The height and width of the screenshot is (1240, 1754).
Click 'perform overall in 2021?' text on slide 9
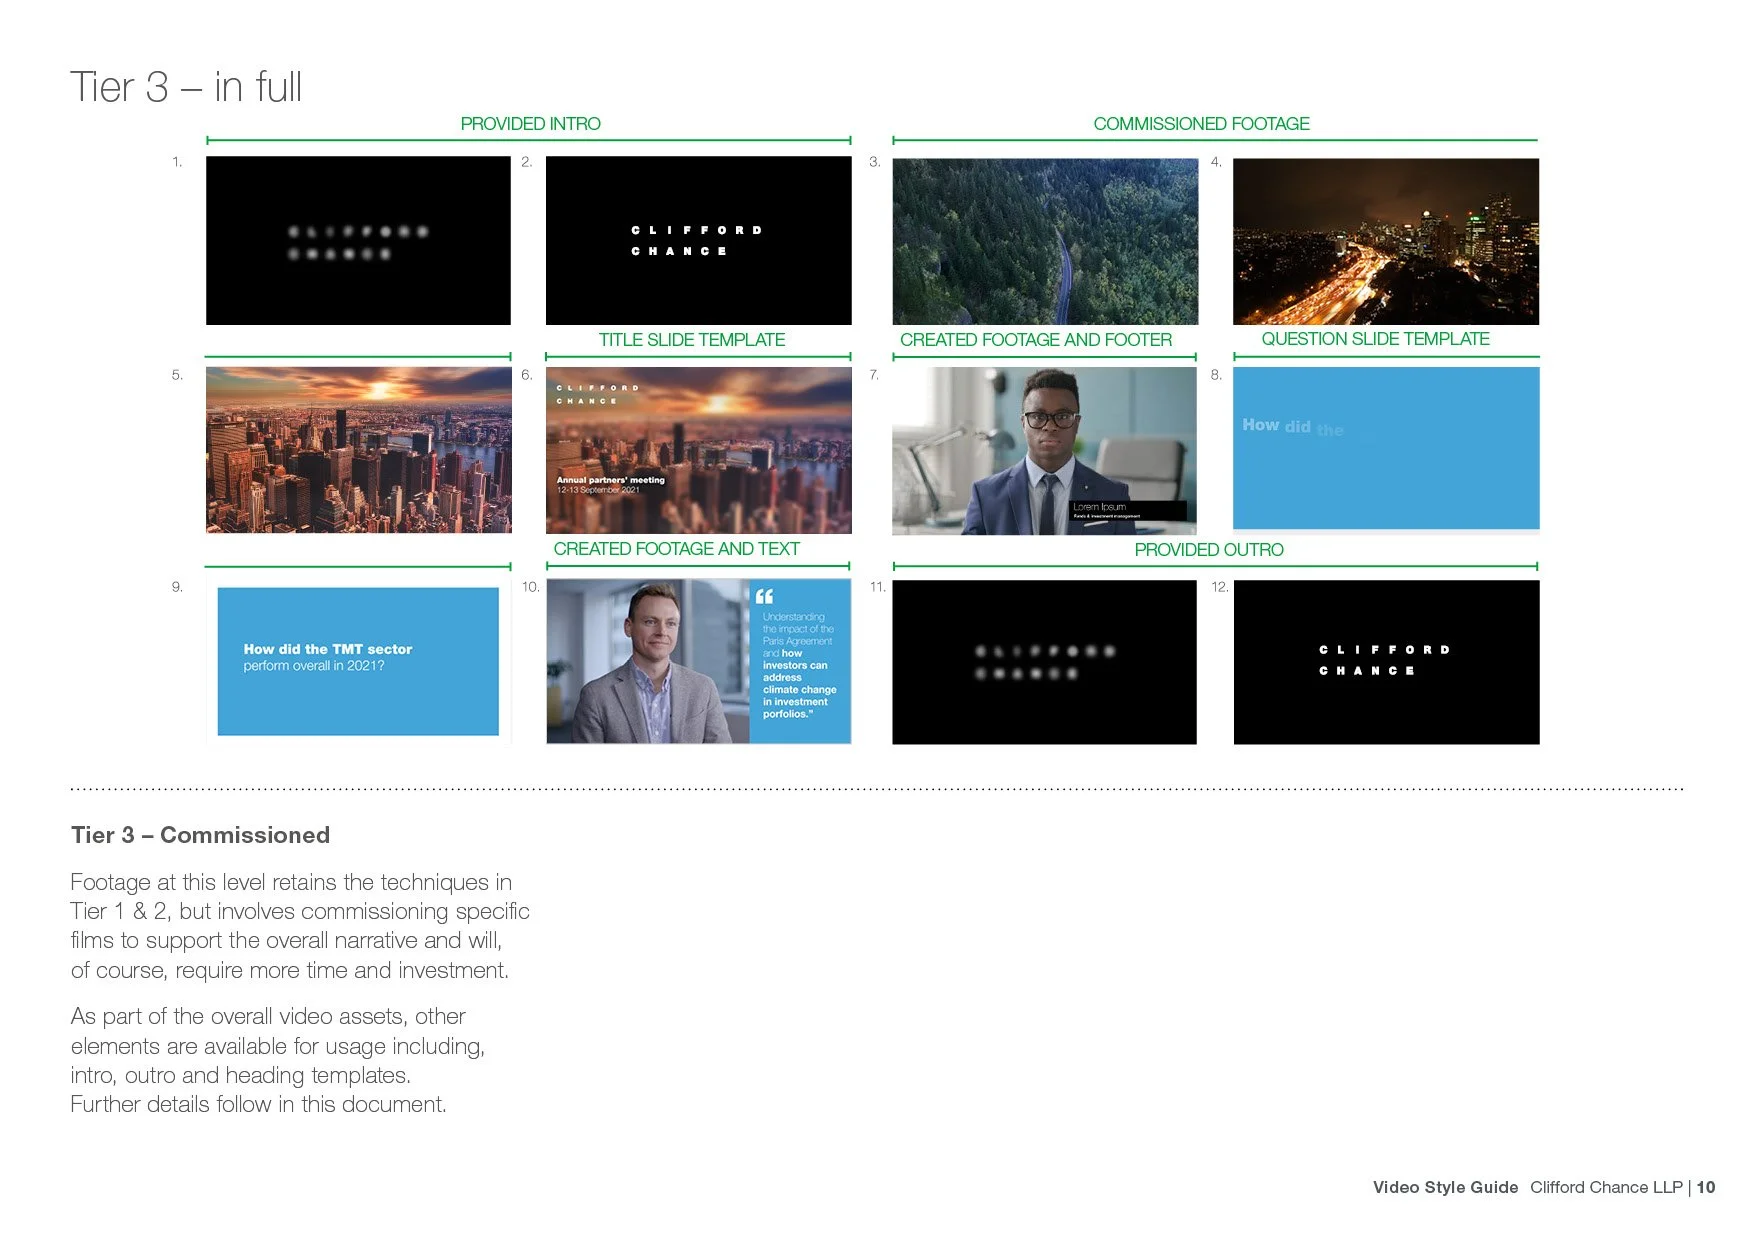[x=314, y=666]
